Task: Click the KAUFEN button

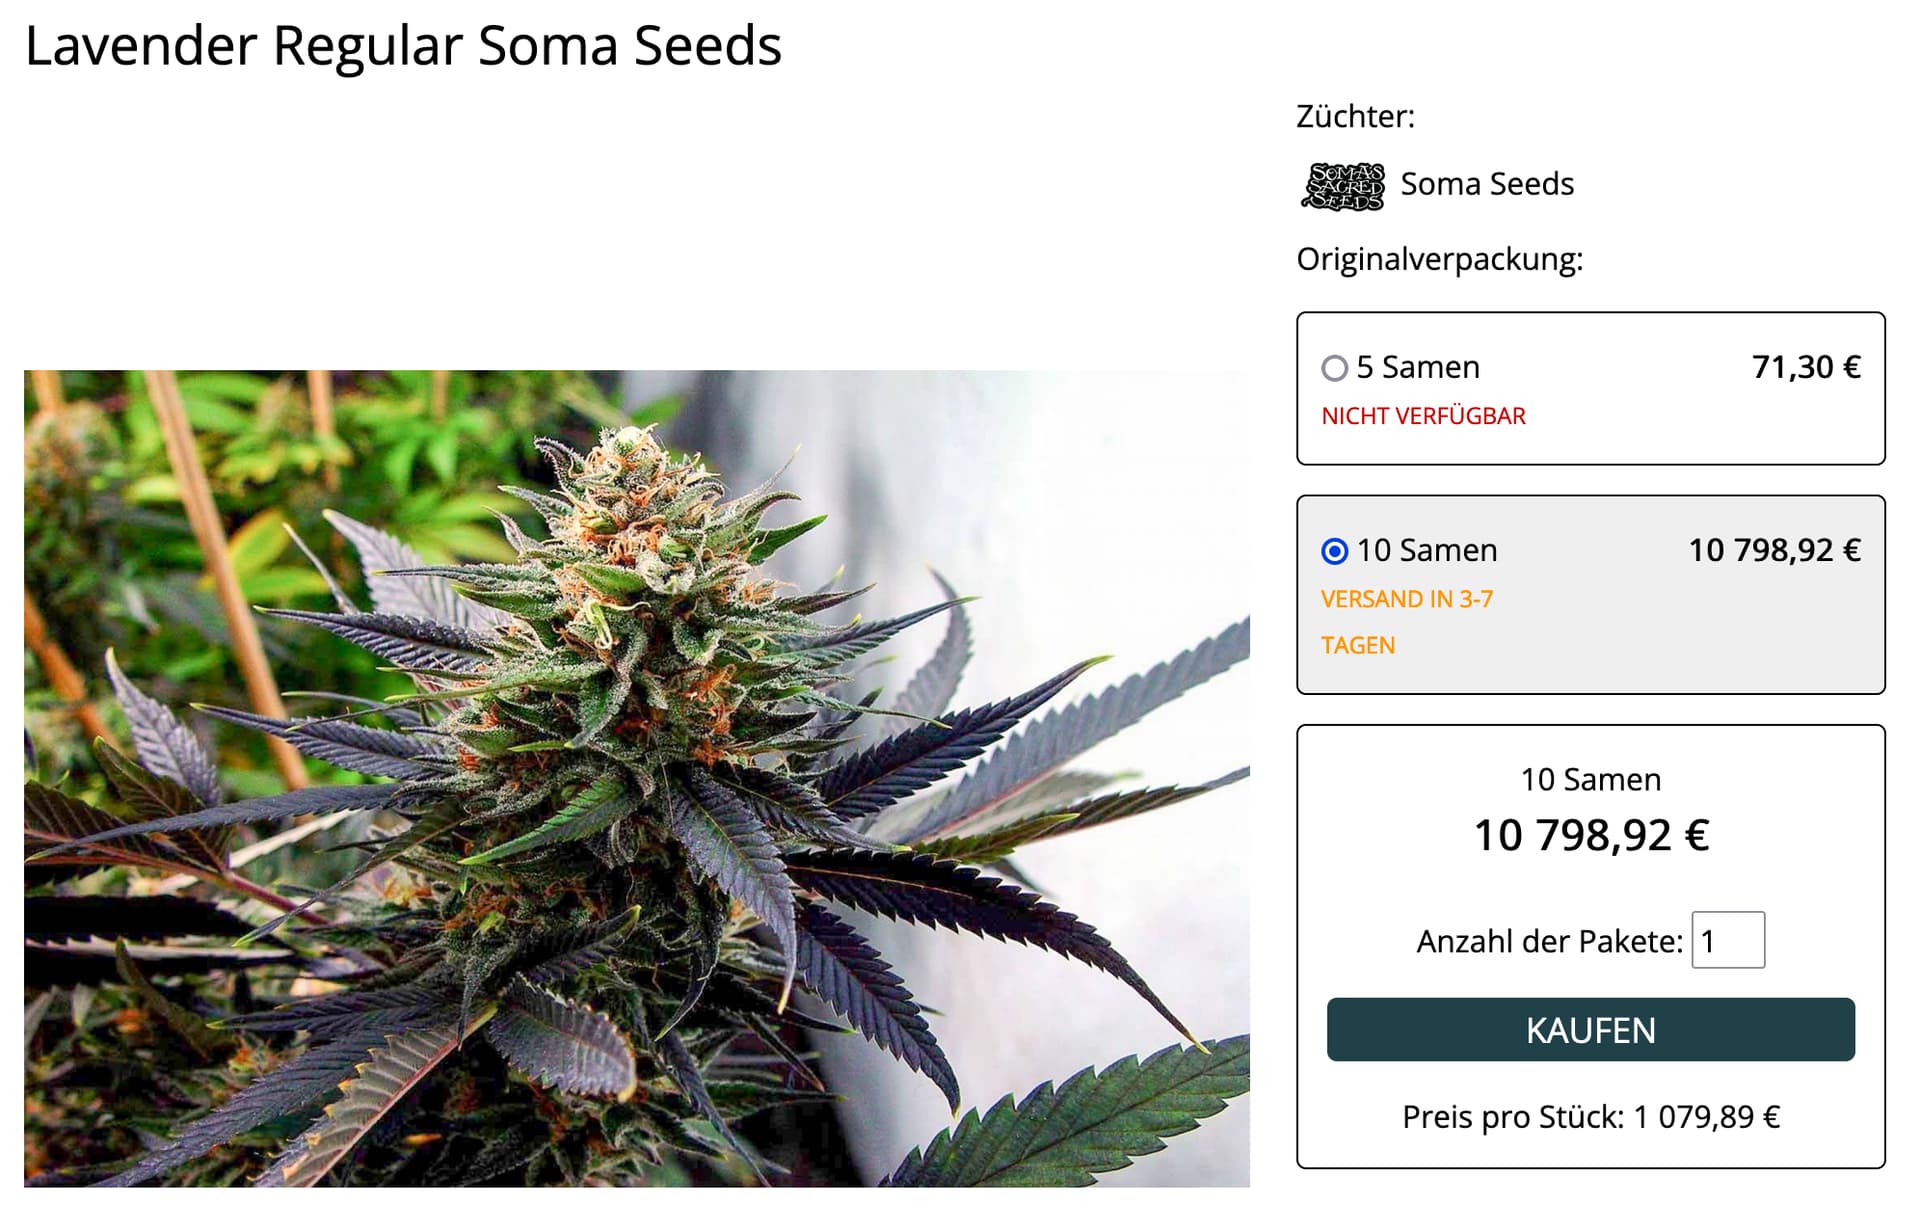Action: (1590, 1029)
